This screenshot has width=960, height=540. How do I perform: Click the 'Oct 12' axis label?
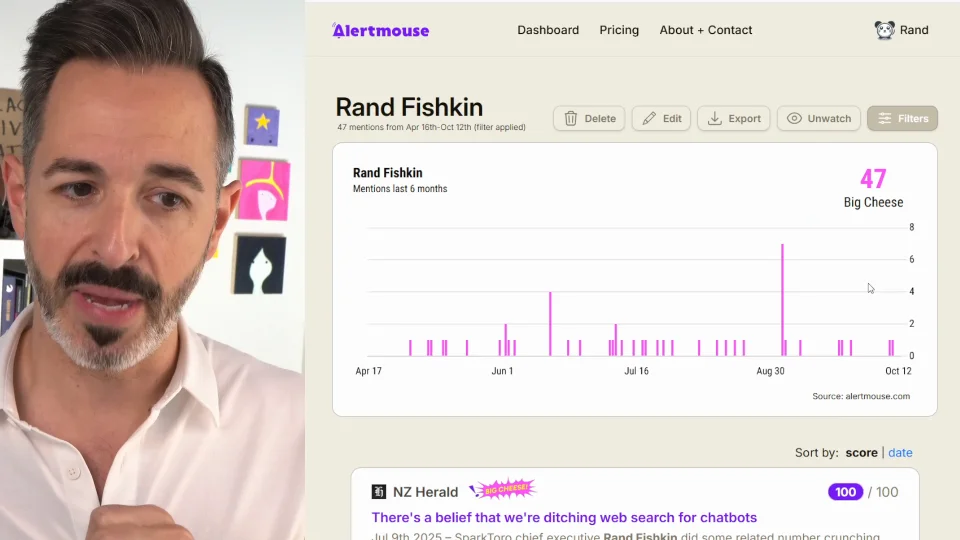click(x=898, y=371)
